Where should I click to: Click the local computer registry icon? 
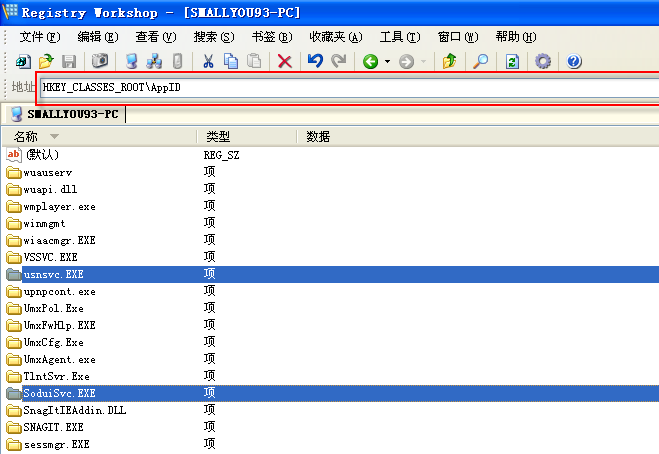point(132,62)
